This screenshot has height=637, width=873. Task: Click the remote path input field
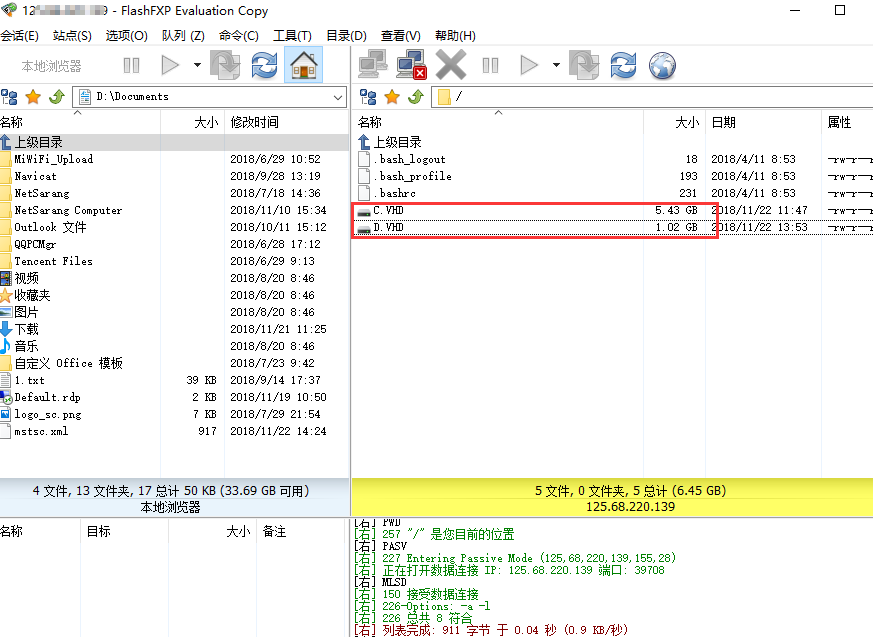coord(650,97)
